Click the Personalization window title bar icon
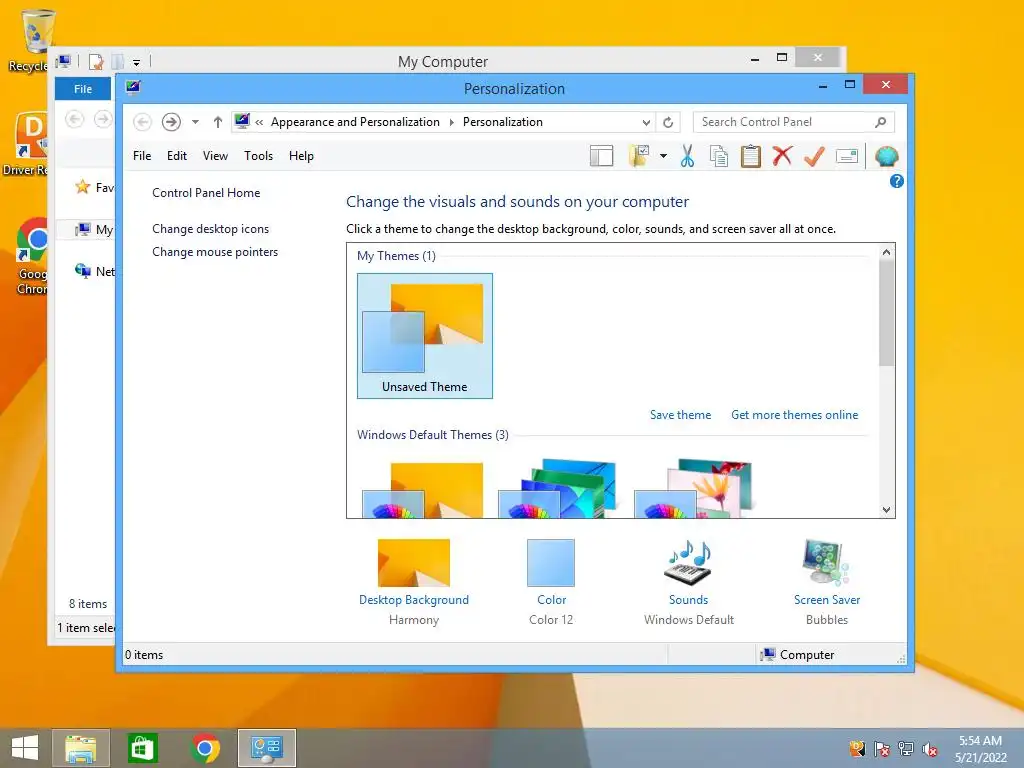 [x=133, y=87]
